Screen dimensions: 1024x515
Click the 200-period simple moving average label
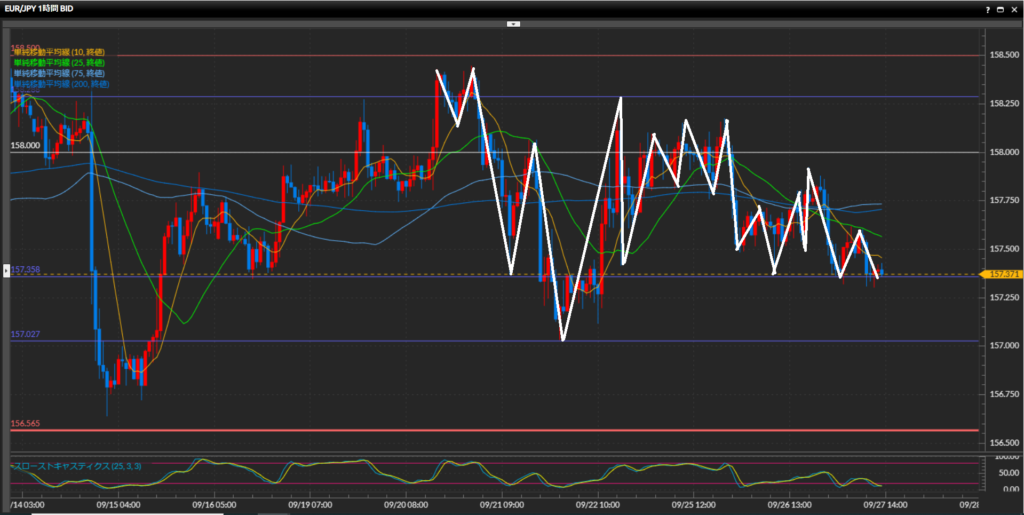pos(61,85)
